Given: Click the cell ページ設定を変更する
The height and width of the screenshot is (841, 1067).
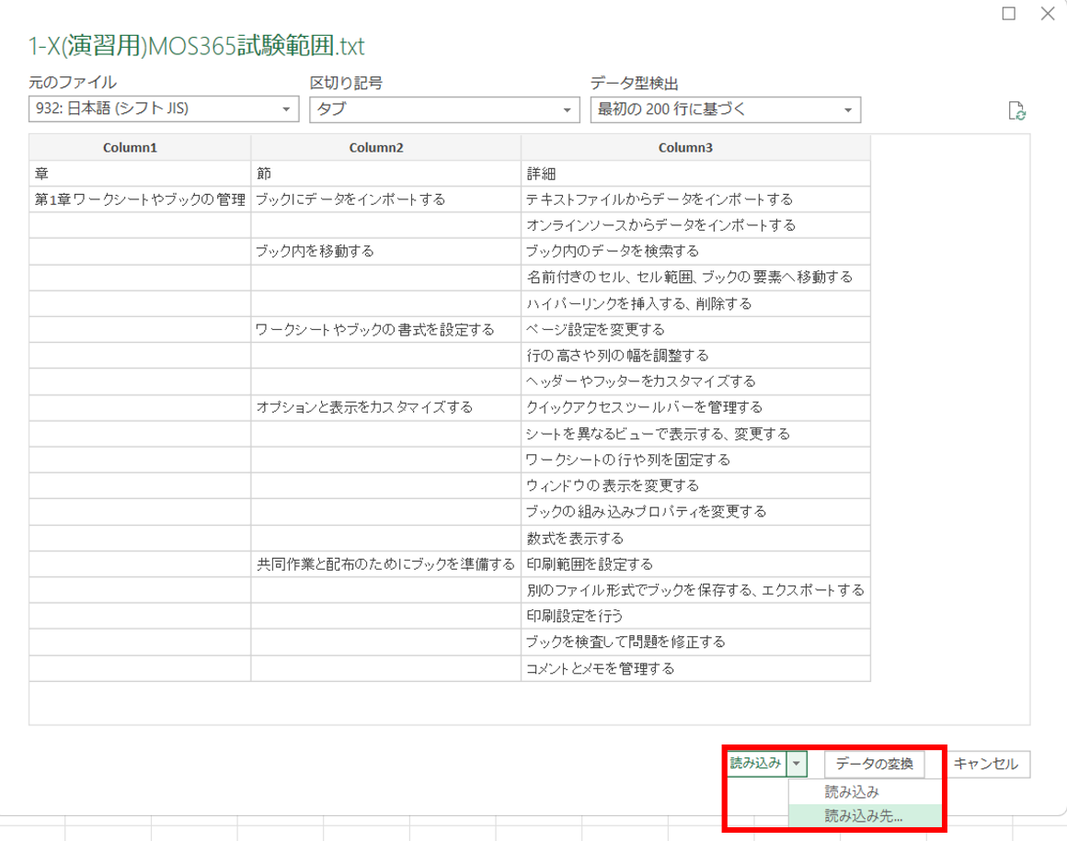Looking at the screenshot, I should click(x=695, y=329).
